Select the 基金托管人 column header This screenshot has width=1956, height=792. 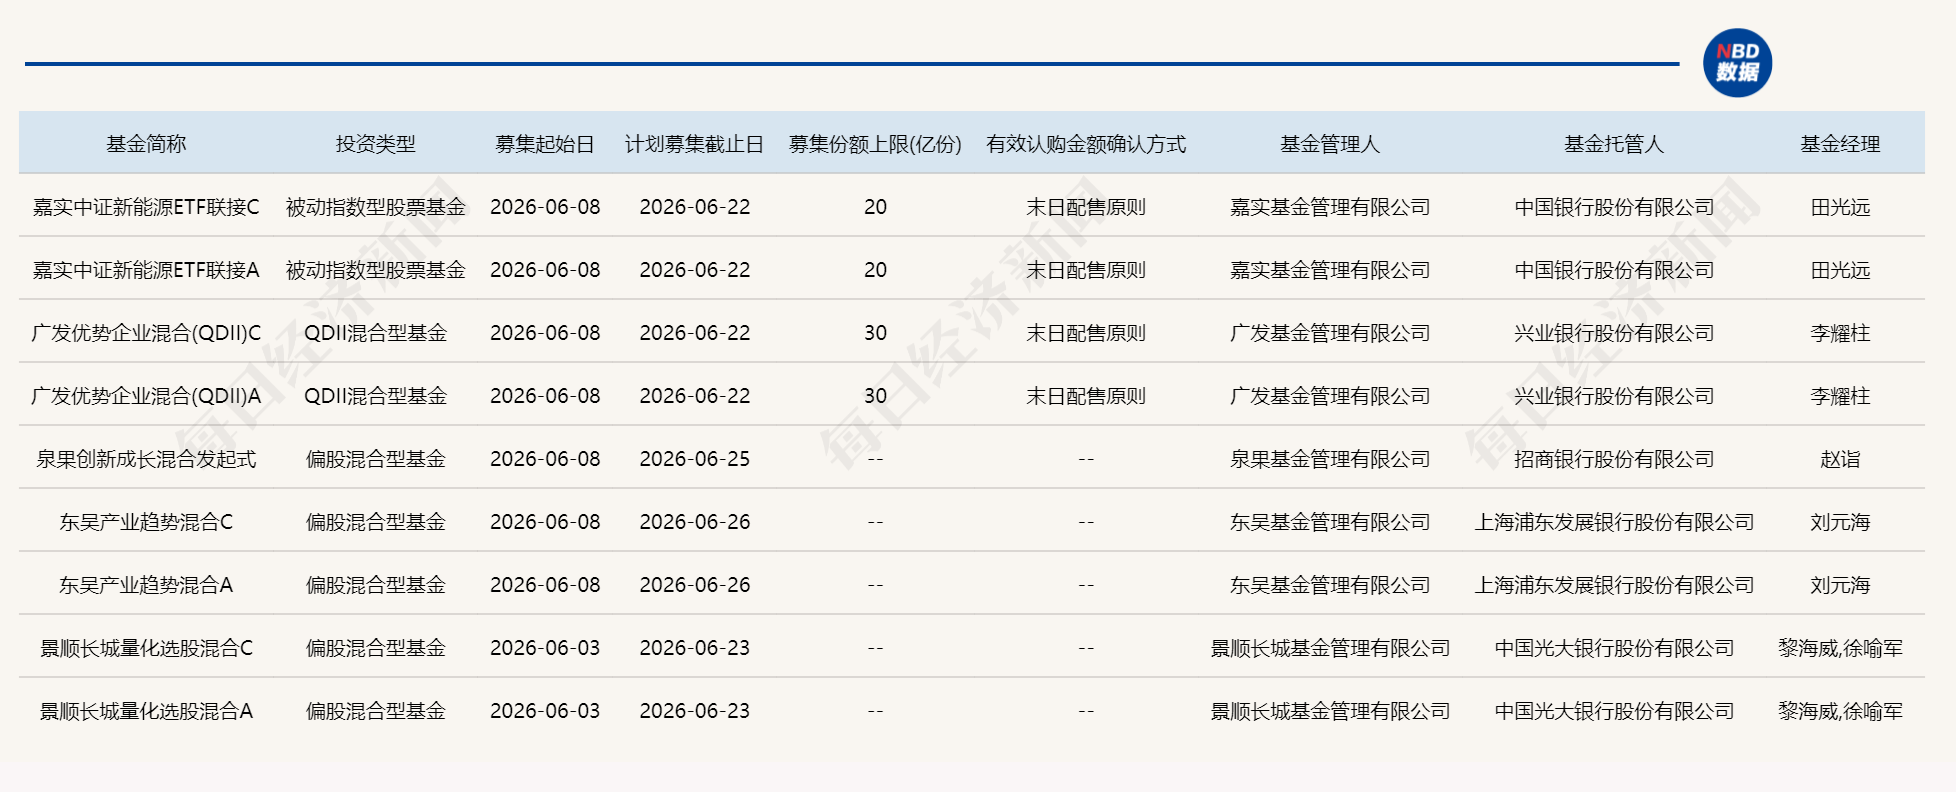[x=1614, y=144]
